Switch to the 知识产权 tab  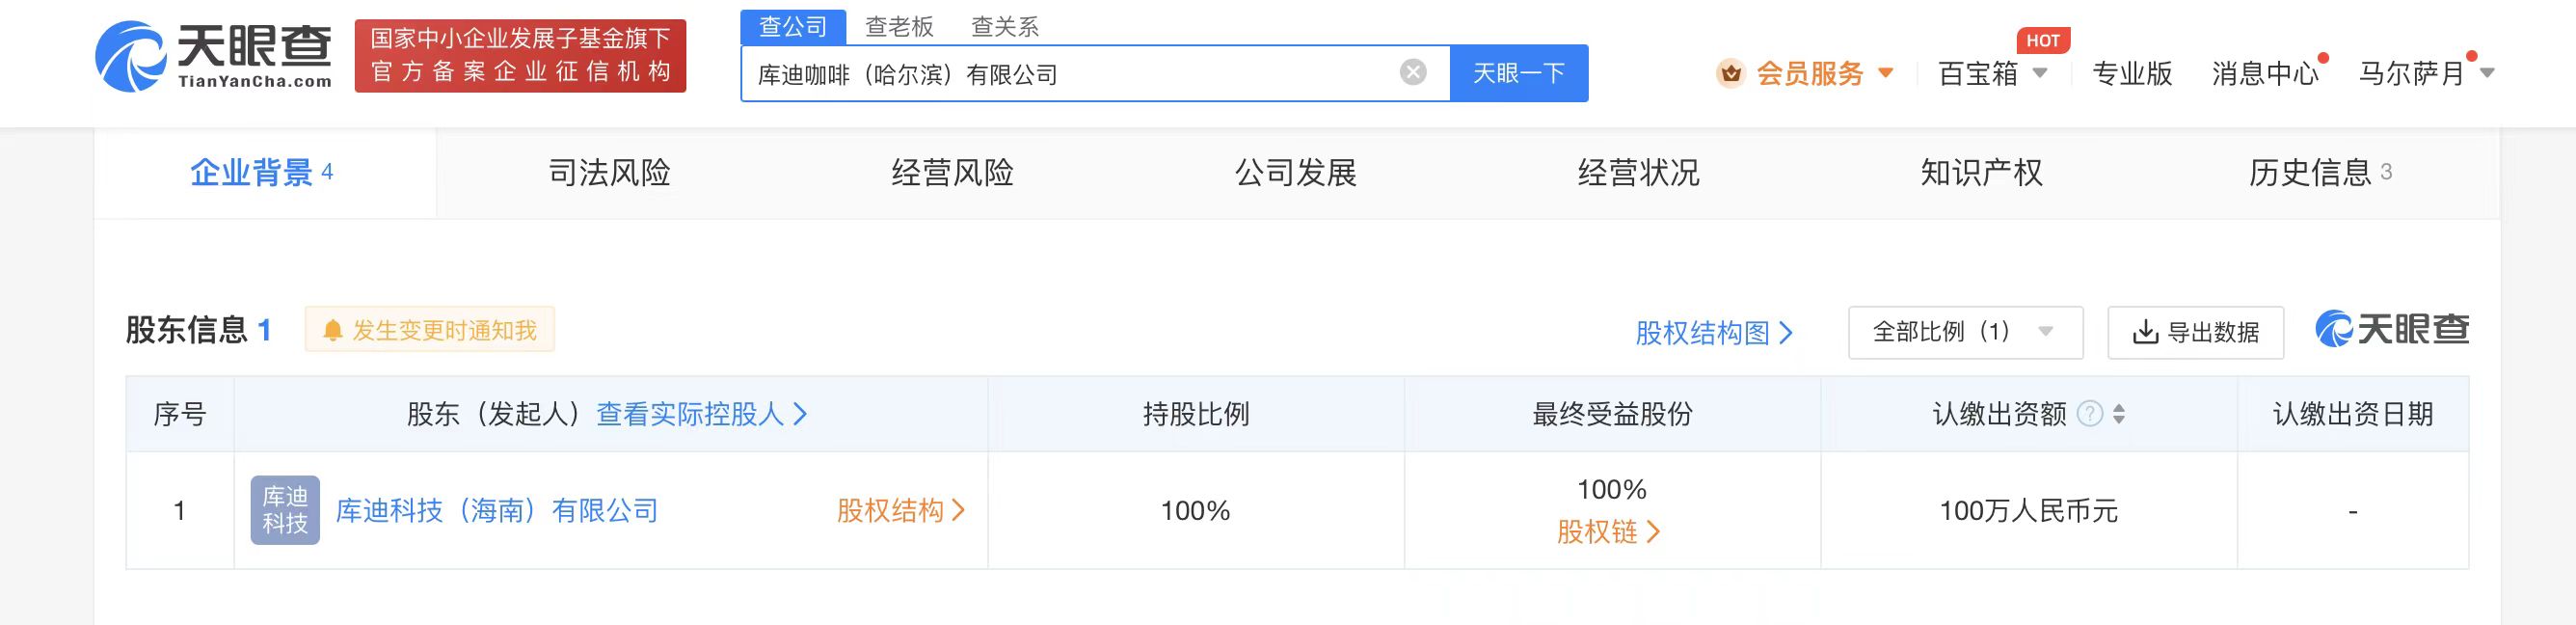(x=1981, y=173)
